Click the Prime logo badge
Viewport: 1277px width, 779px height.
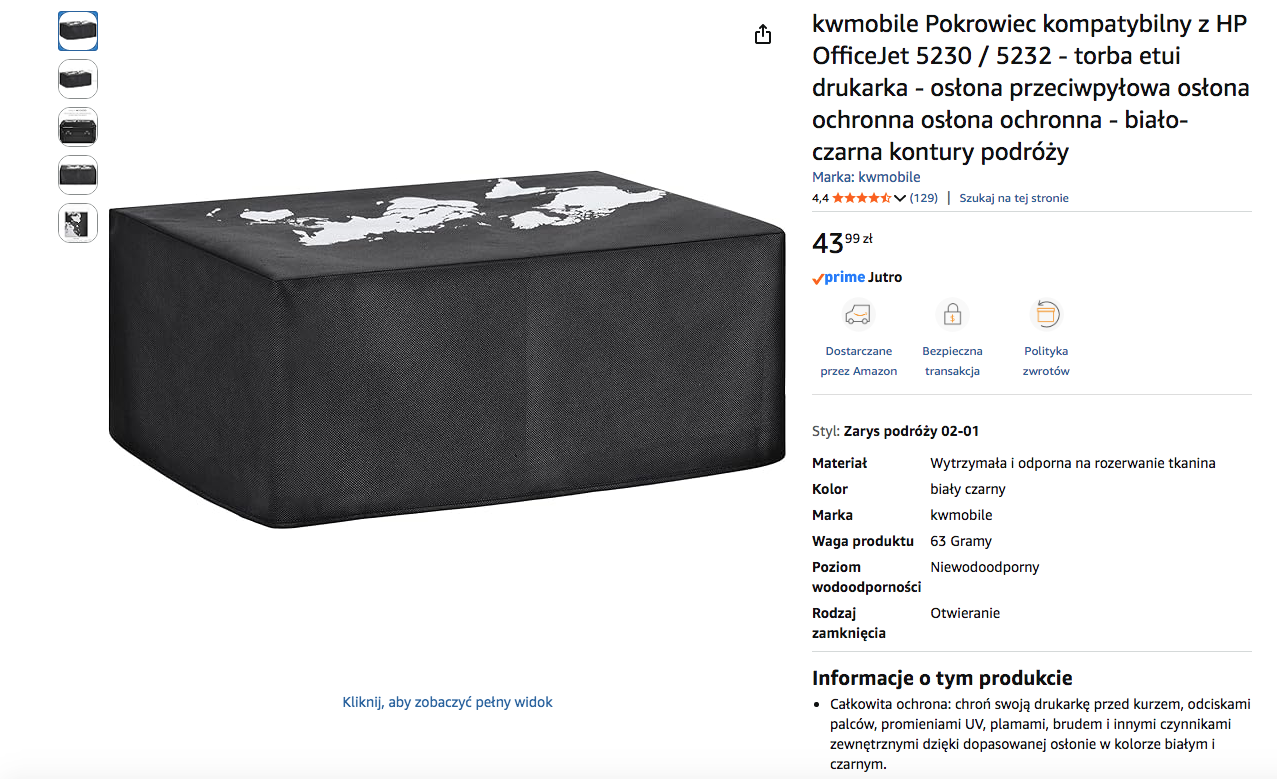coord(838,277)
